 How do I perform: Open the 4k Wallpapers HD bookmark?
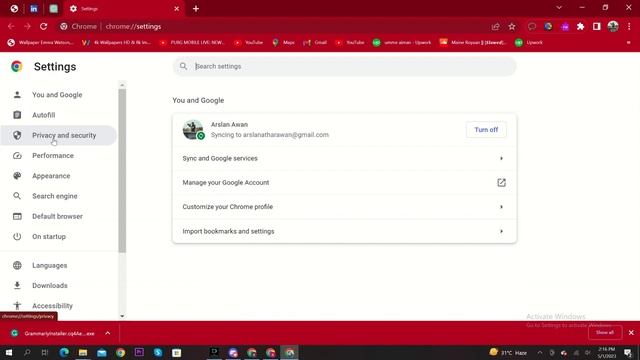pos(116,42)
